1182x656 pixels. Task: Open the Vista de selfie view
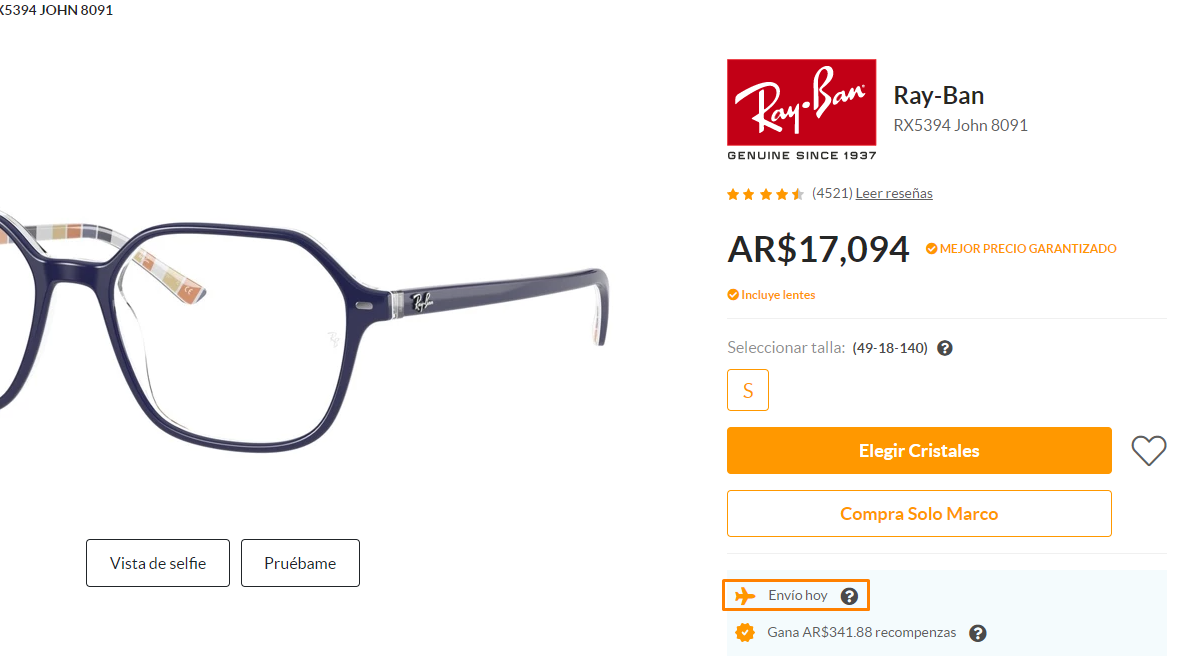click(158, 563)
